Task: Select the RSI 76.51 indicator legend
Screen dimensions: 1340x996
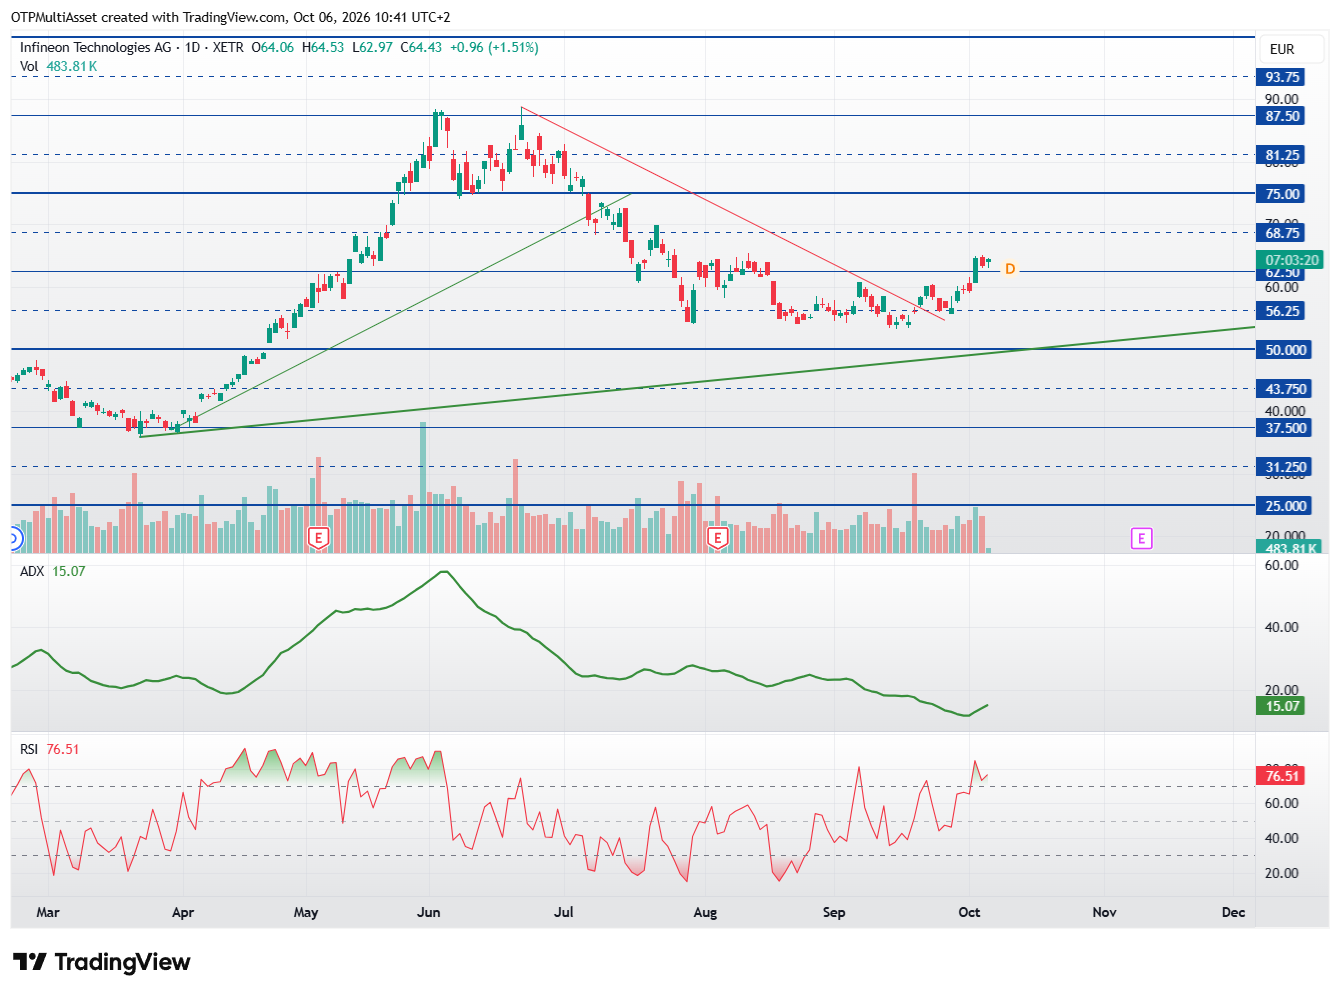Action: click(50, 749)
